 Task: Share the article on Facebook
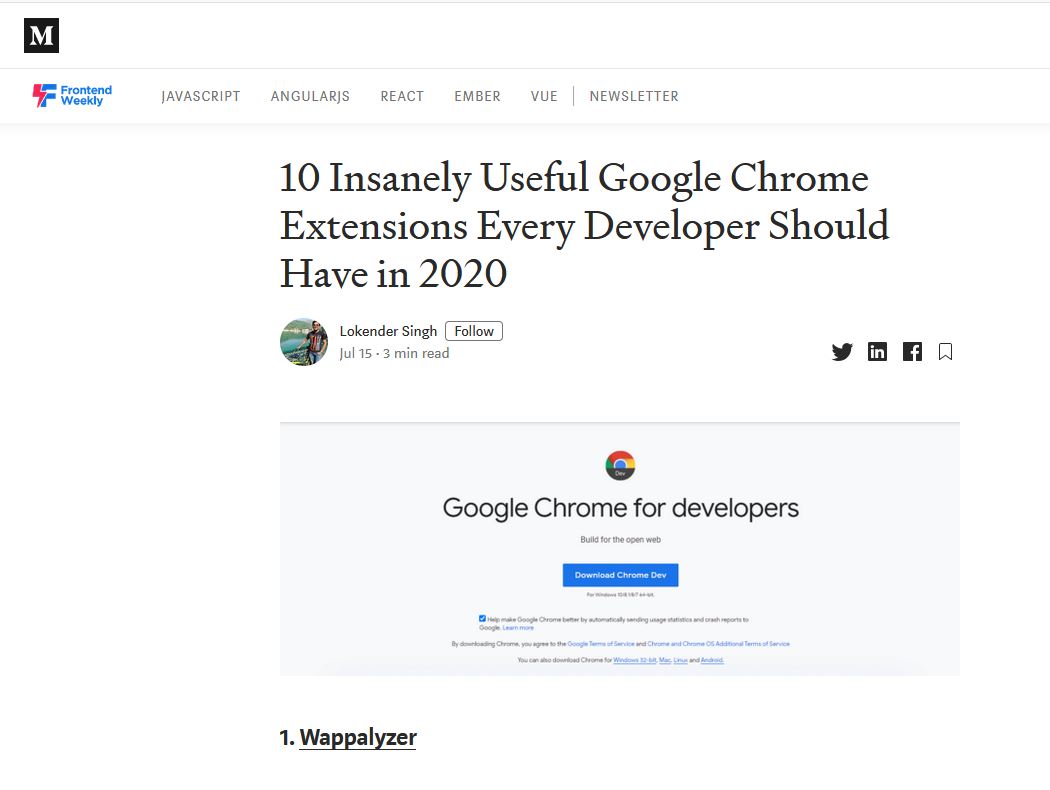tap(912, 351)
